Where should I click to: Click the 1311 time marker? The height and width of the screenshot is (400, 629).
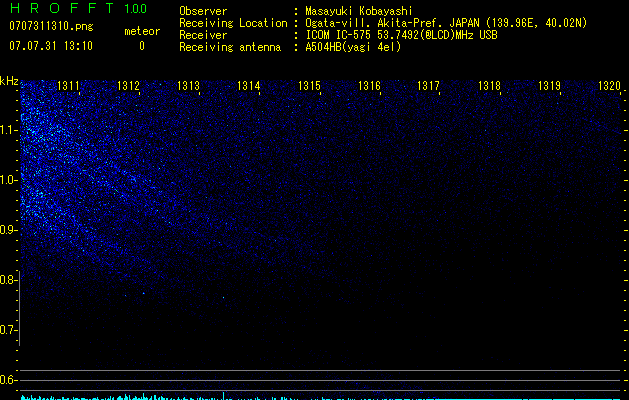click(x=68, y=86)
